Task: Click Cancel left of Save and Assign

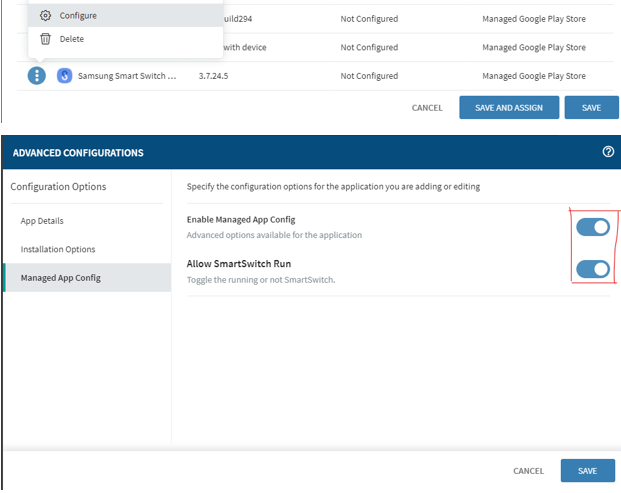Action: (427, 108)
